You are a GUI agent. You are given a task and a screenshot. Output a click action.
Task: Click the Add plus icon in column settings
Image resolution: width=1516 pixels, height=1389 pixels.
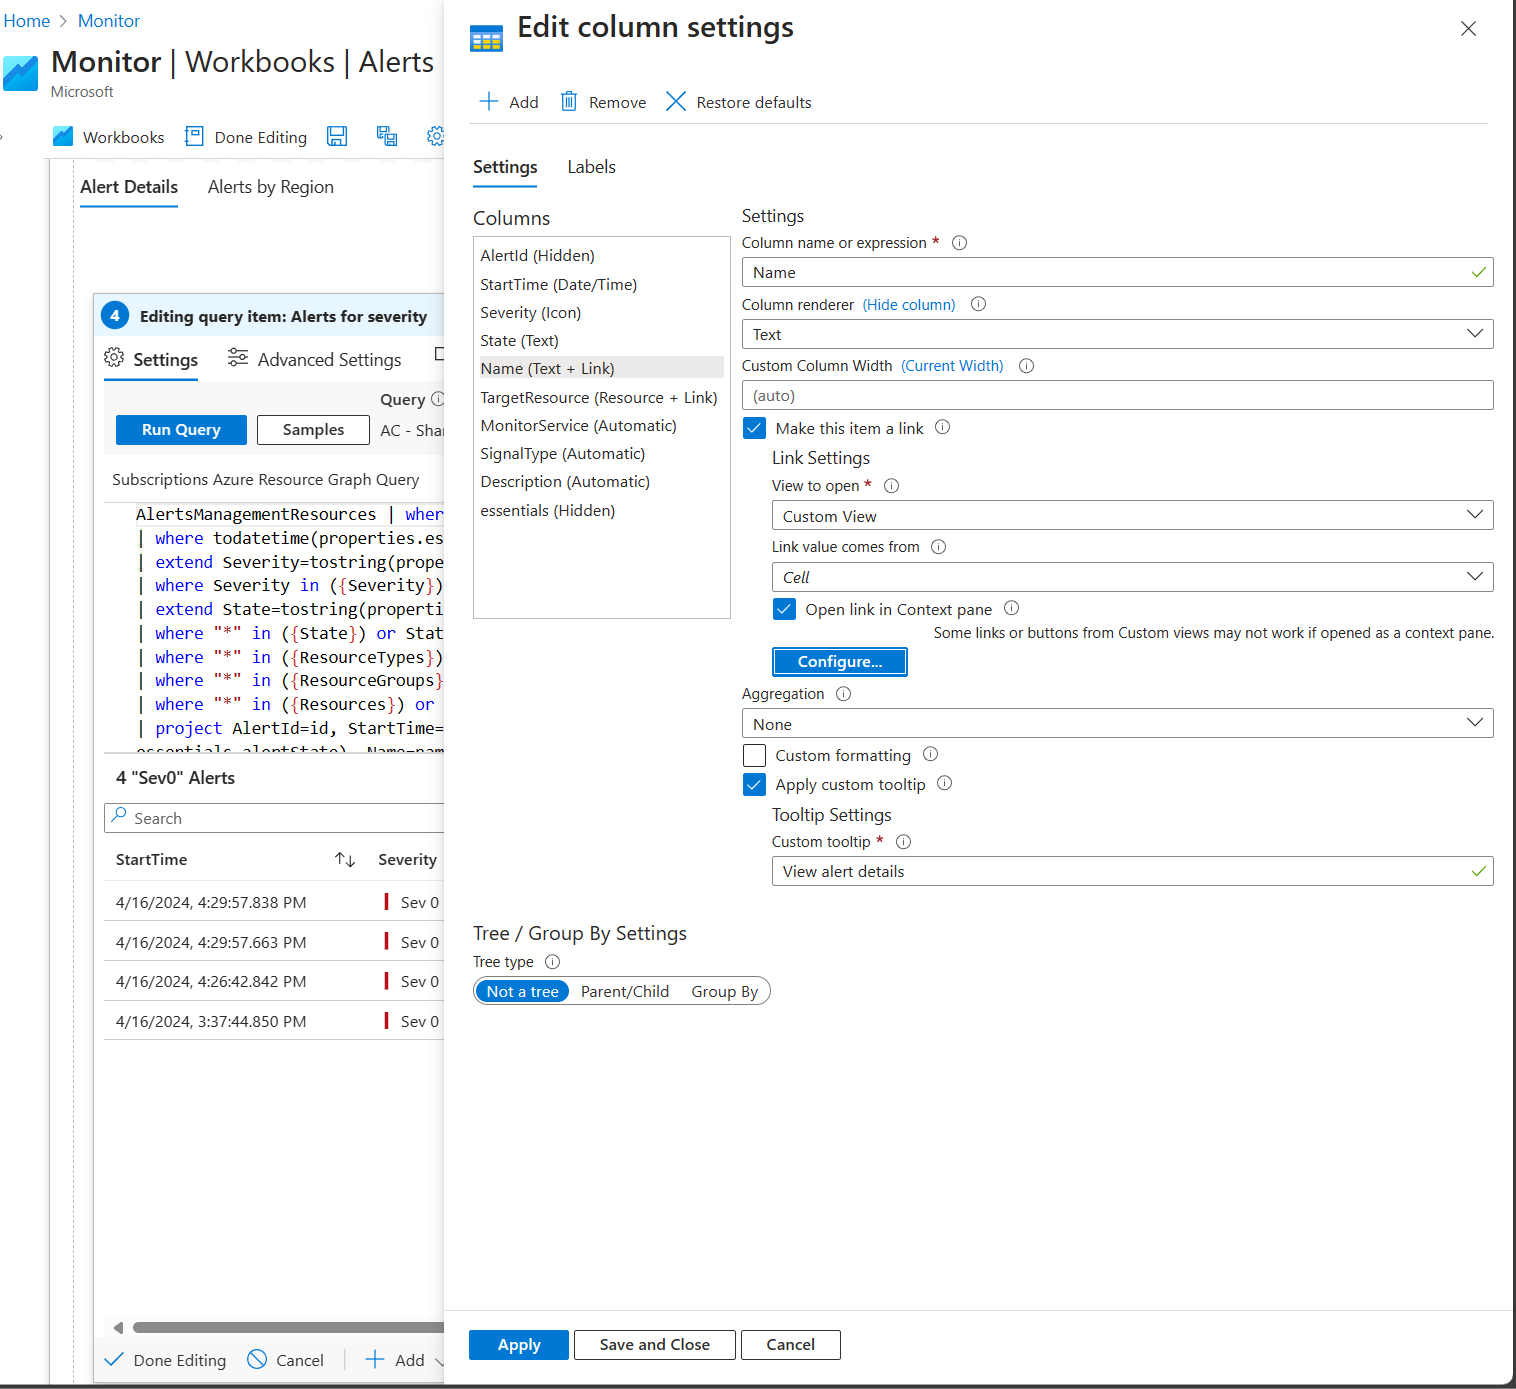click(x=489, y=101)
